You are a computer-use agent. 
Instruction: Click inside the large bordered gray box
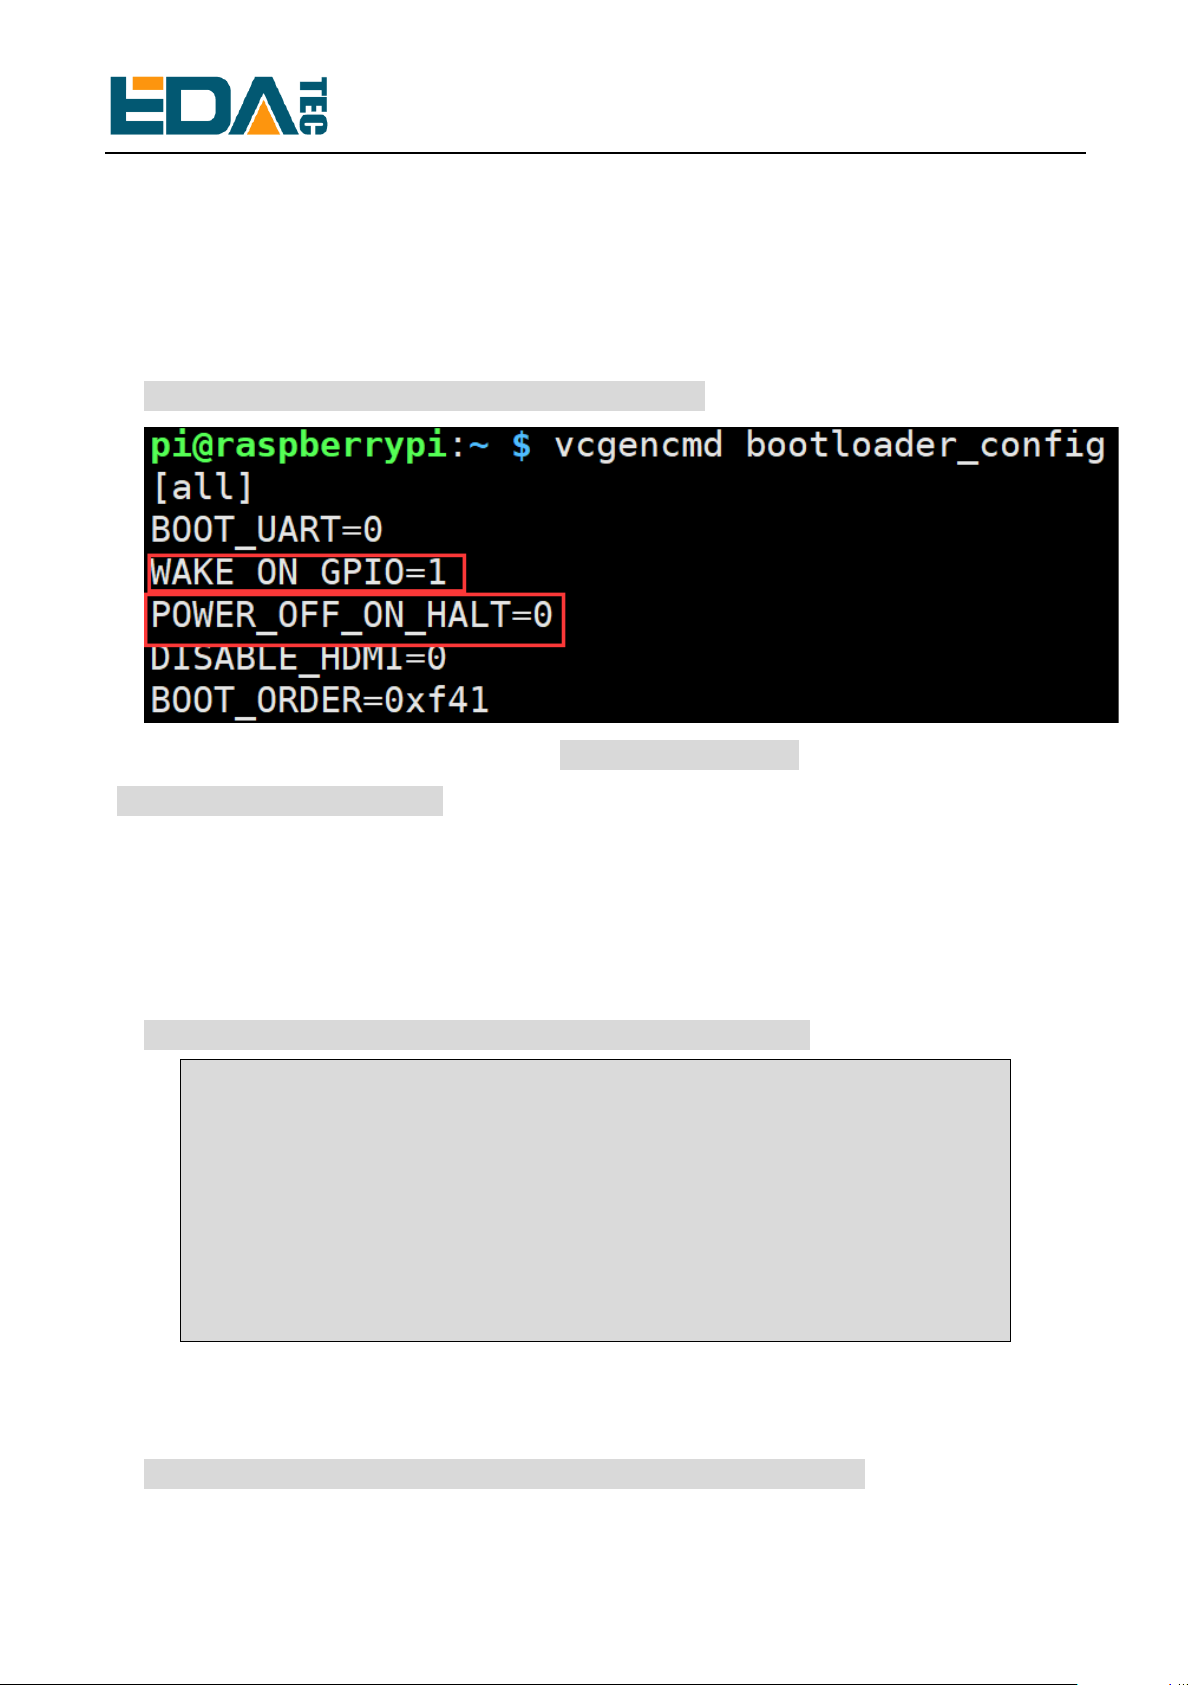tap(595, 1200)
